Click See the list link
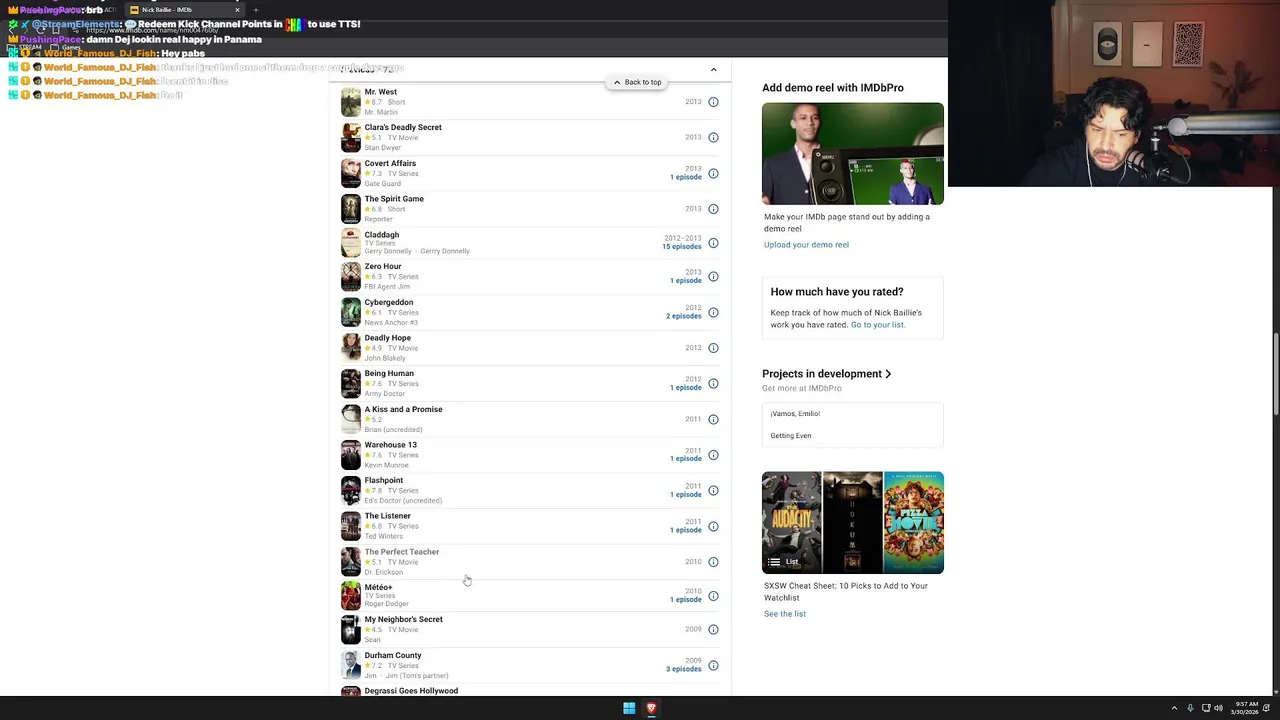 coord(785,614)
